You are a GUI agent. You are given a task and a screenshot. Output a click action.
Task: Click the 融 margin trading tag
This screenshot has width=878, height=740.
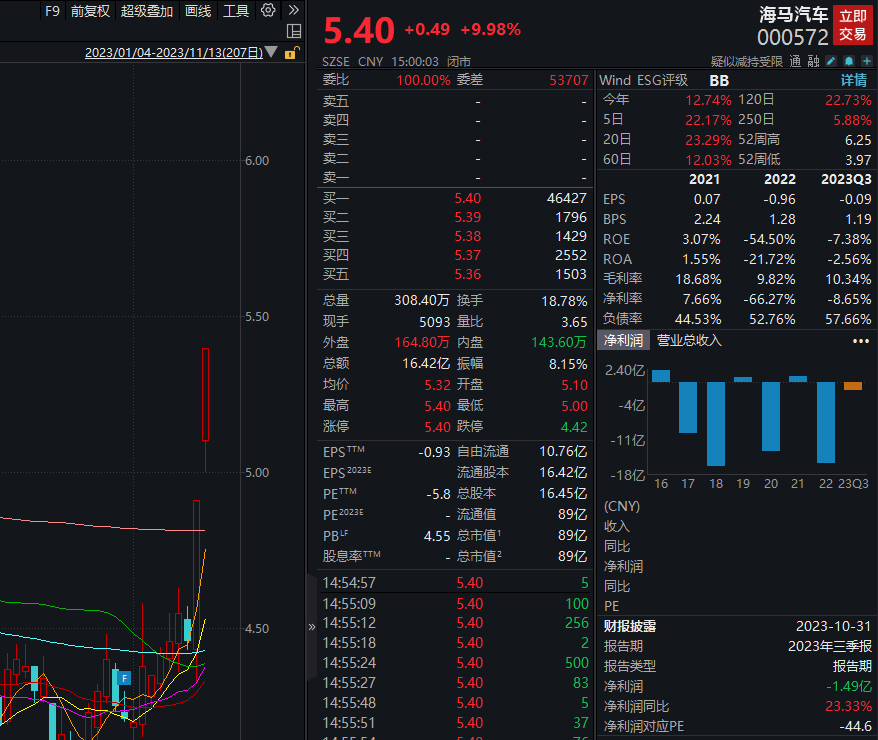click(814, 61)
